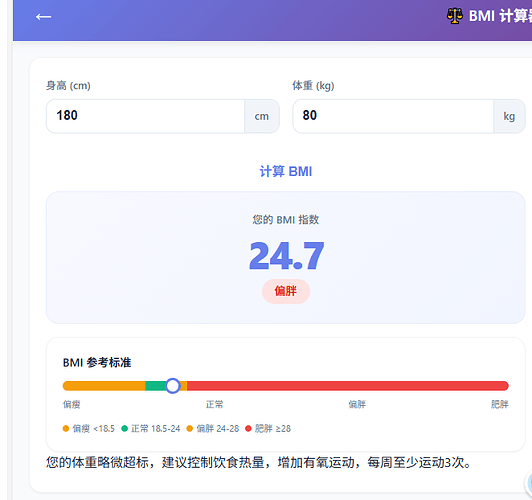Click the 24.7 BMI result value
Image resolution: width=532 pixels, height=500 pixels.
click(286, 256)
